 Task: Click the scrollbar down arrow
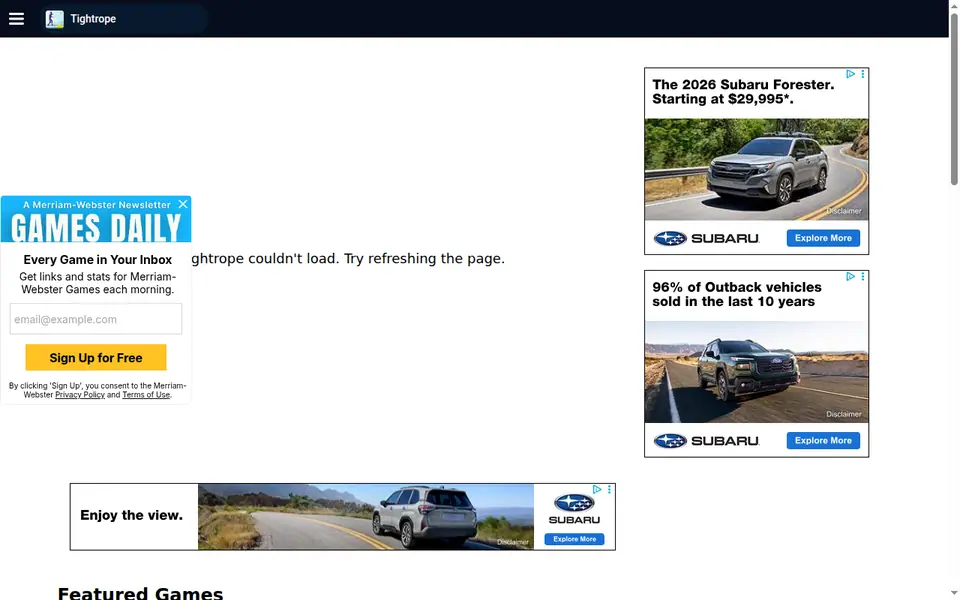coord(954,594)
